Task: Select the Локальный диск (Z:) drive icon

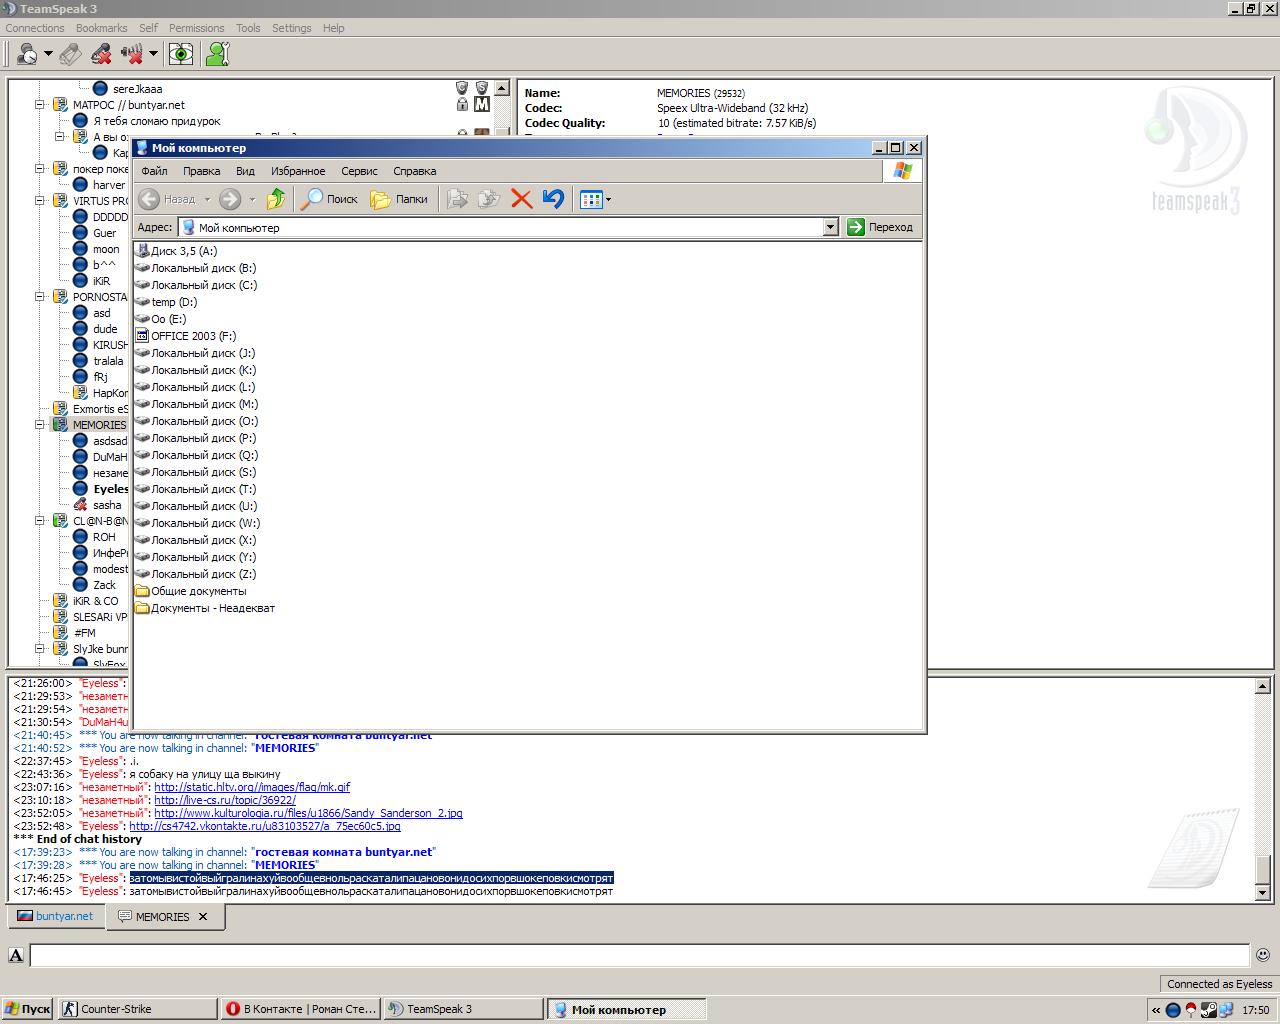Action: pos(142,574)
